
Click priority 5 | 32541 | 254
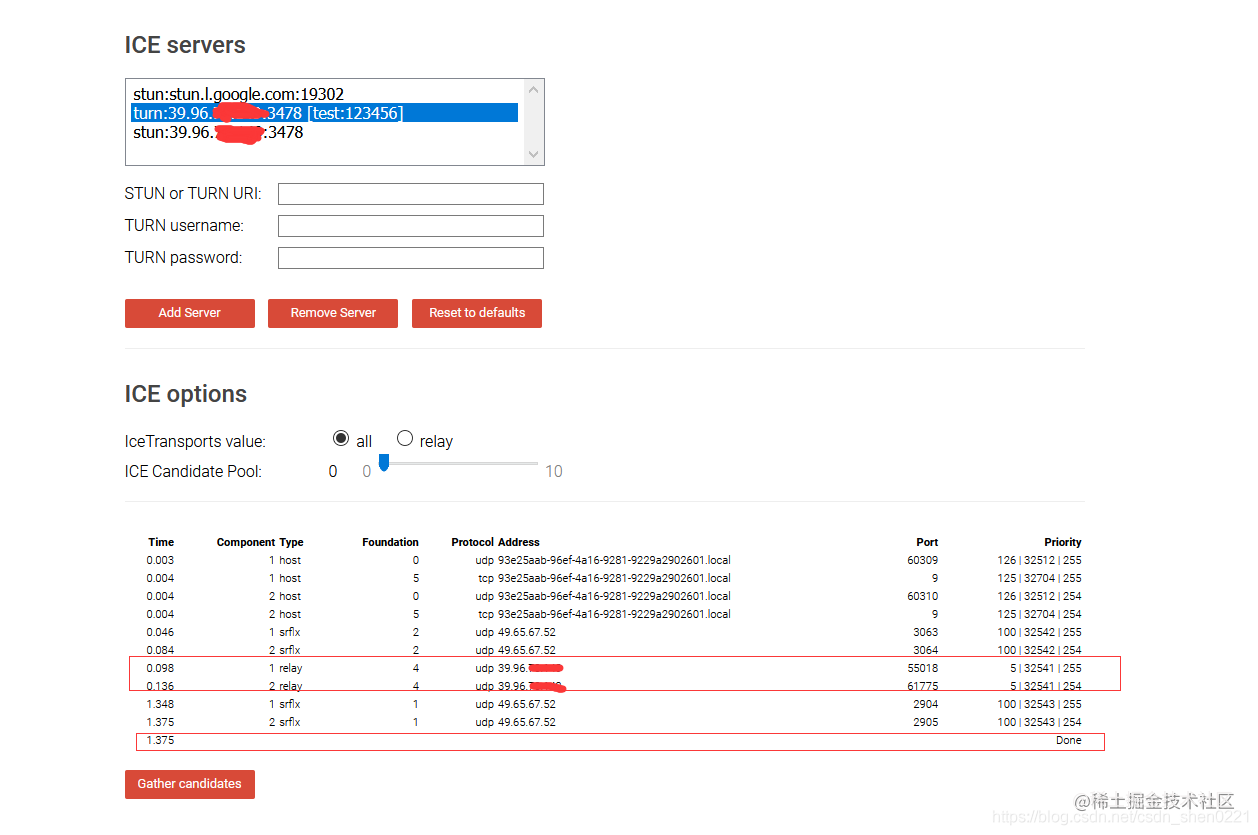coord(1046,686)
